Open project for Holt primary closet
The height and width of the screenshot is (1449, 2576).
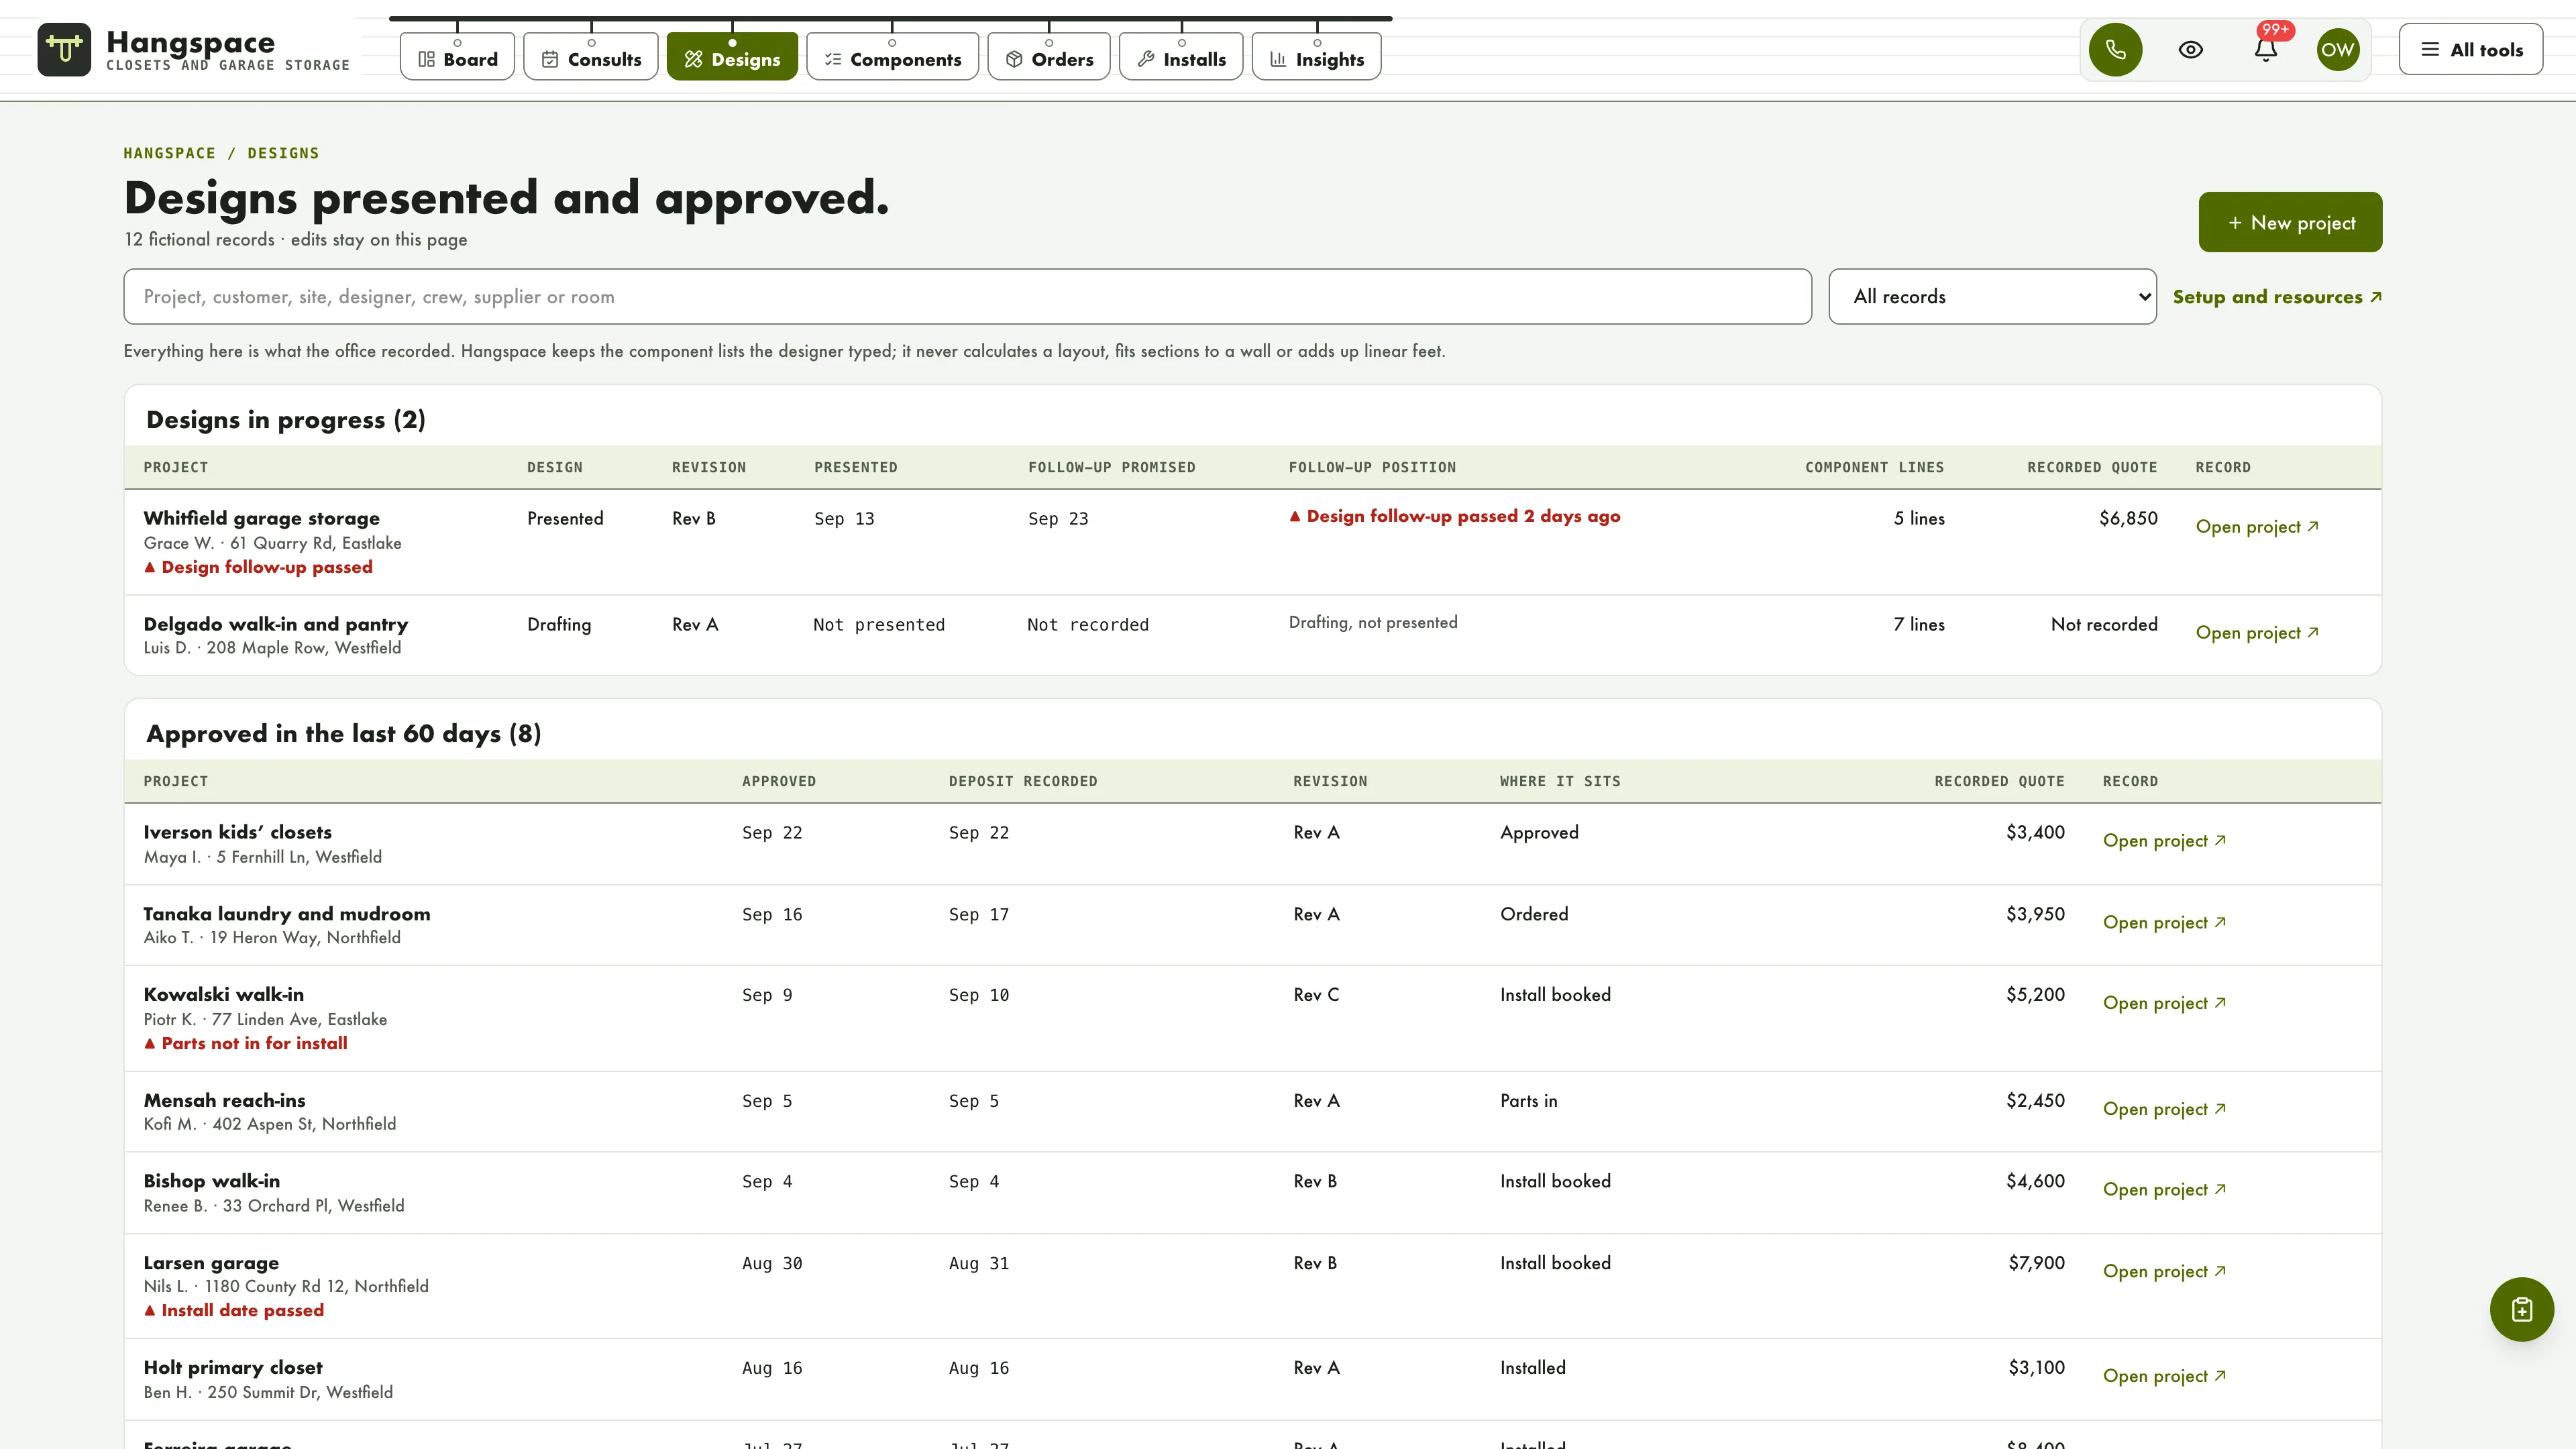(x=2164, y=1376)
